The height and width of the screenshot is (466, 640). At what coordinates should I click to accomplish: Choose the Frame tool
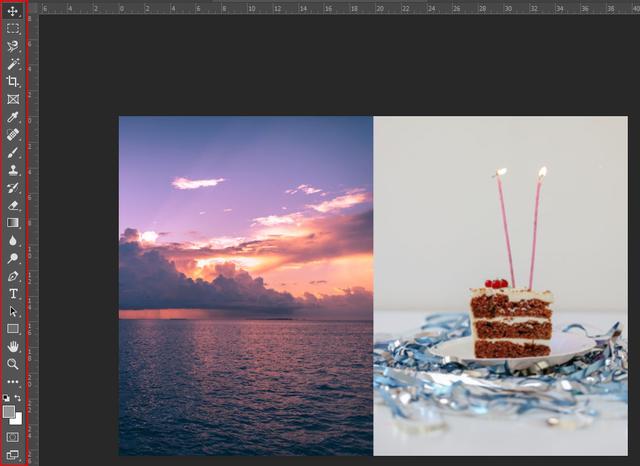13,99
